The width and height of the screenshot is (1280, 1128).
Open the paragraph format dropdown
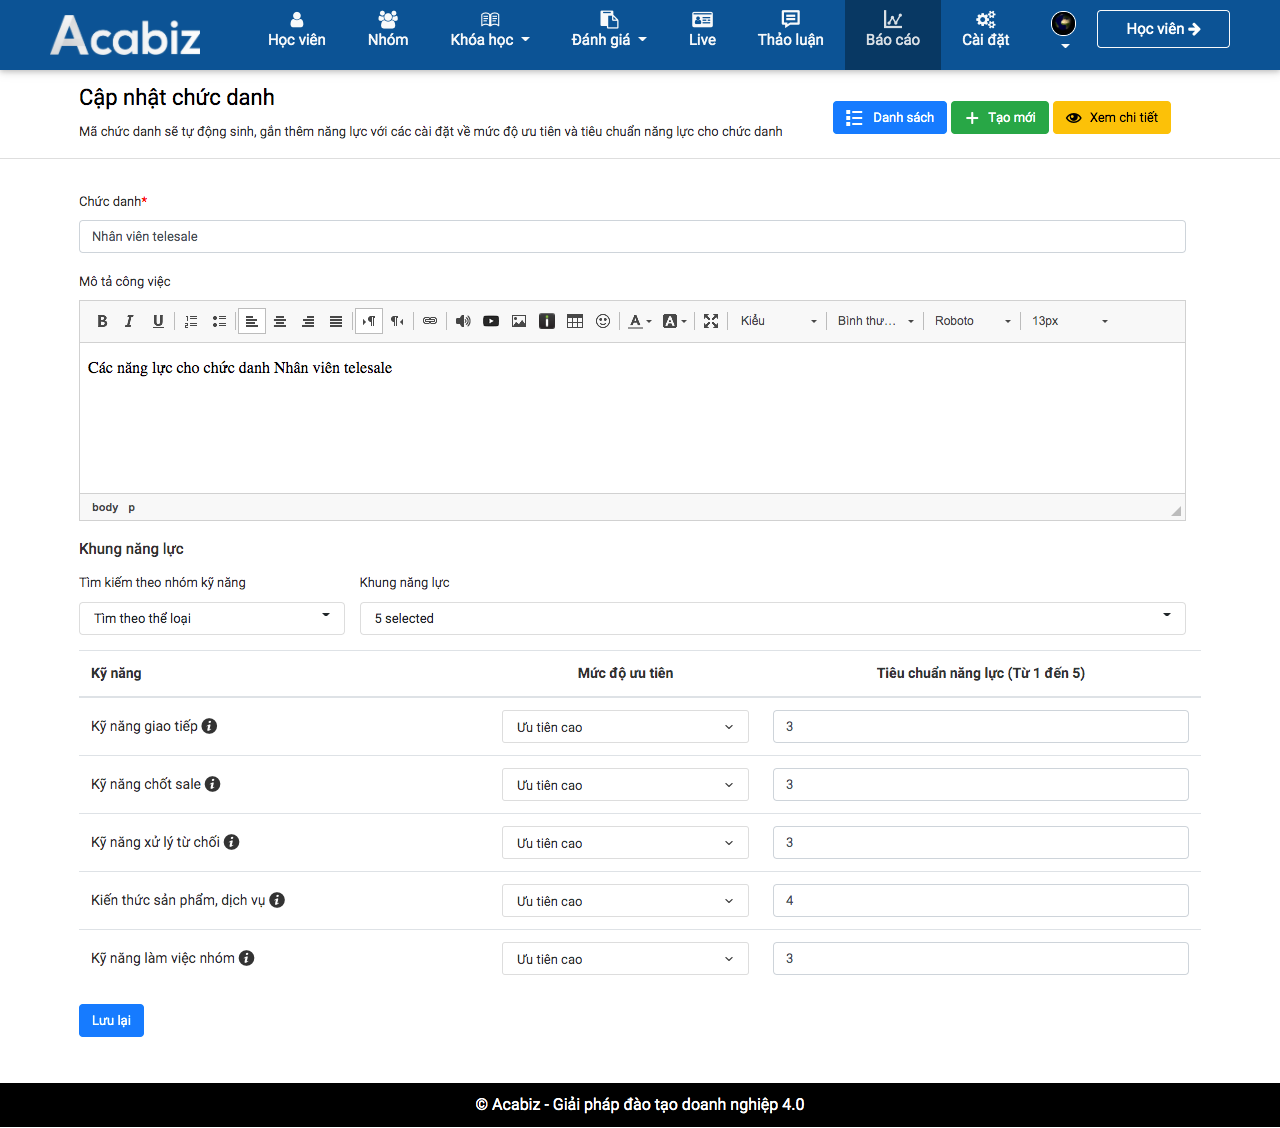point(876,321)
